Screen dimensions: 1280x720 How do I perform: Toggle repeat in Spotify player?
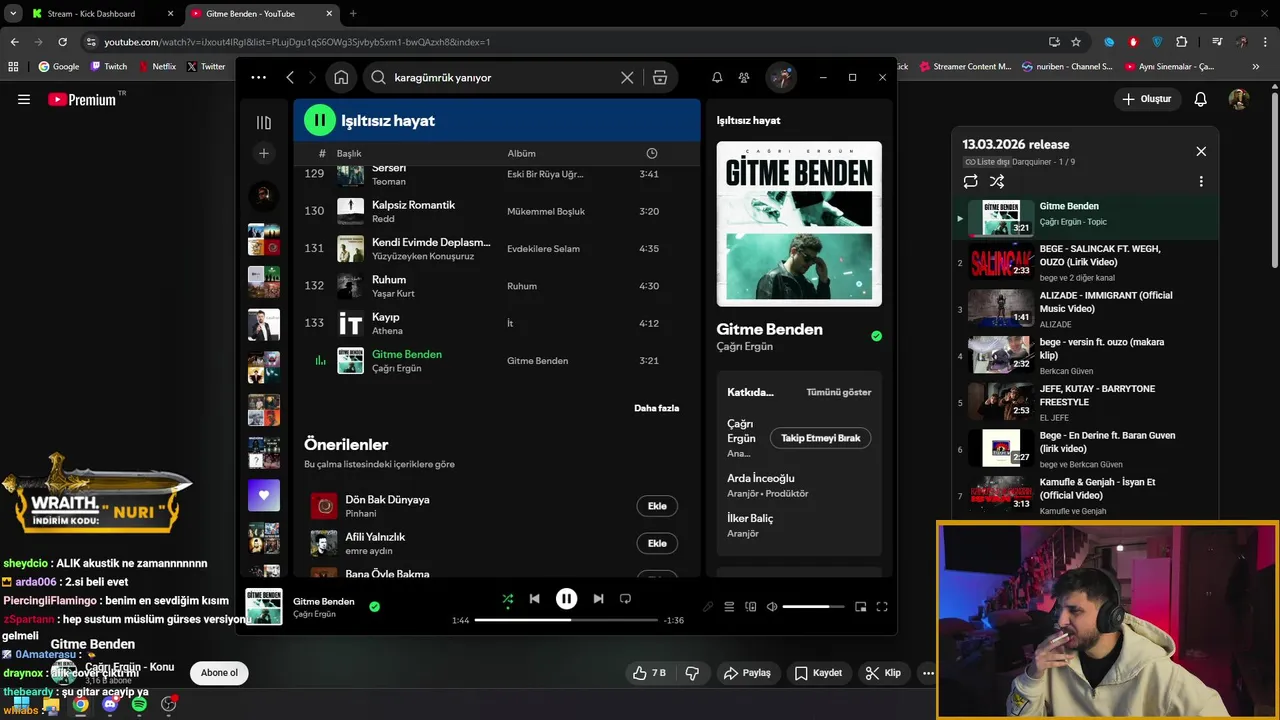pos(625,599)
